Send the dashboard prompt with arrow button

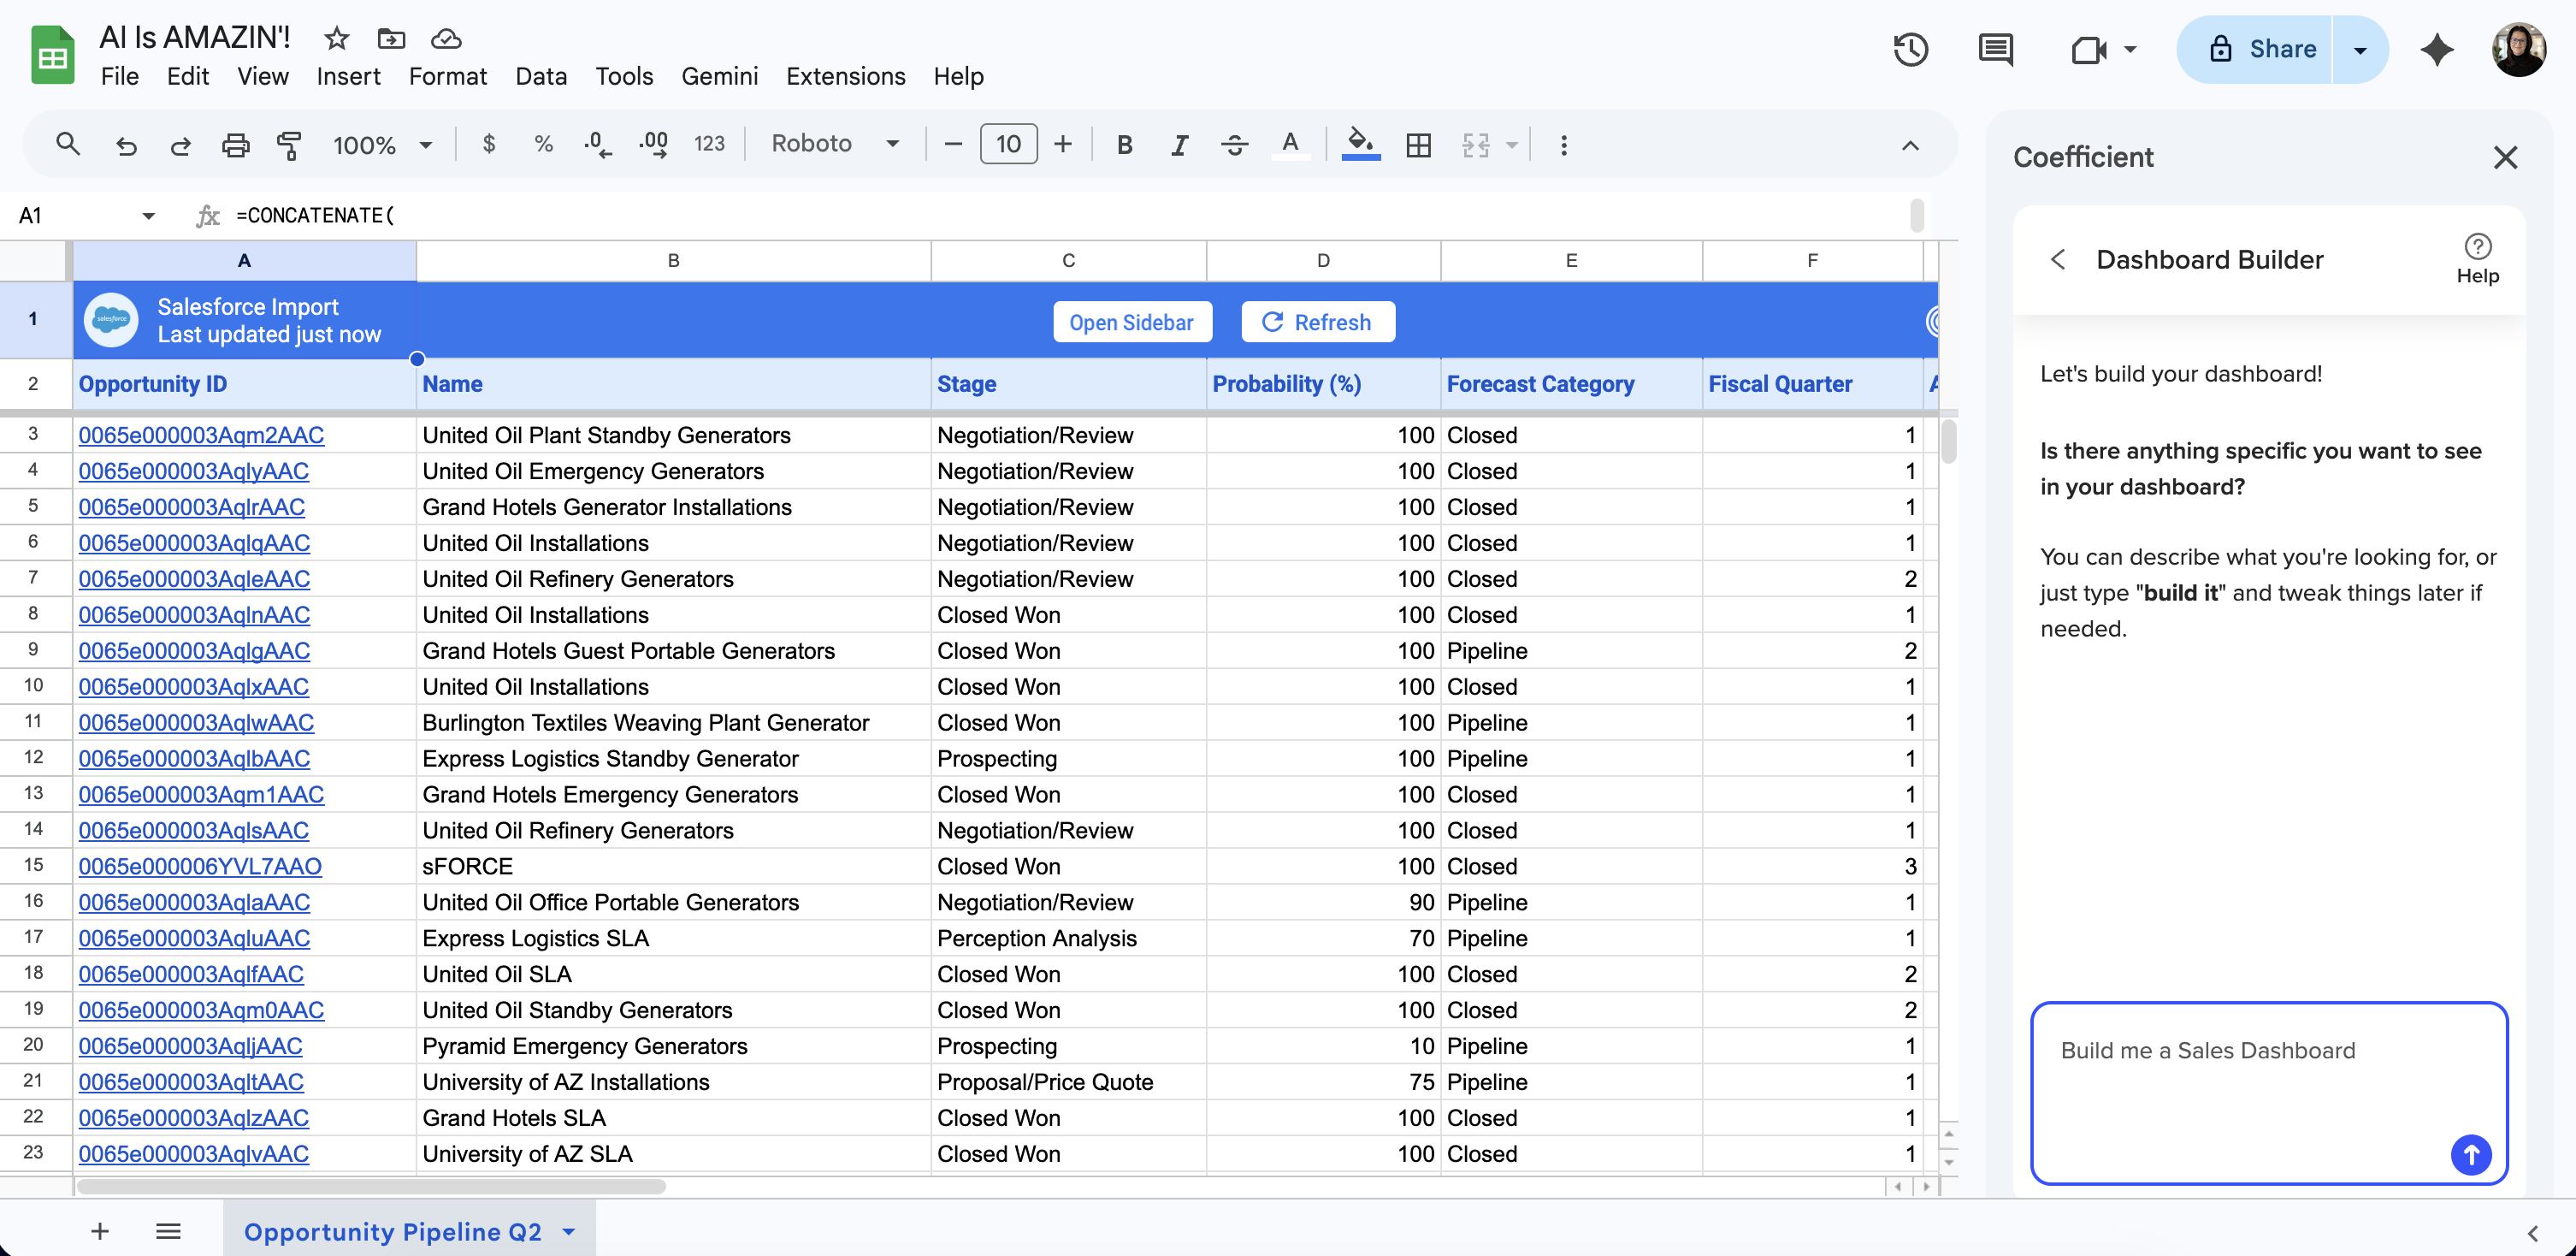pos(2470,1155)
